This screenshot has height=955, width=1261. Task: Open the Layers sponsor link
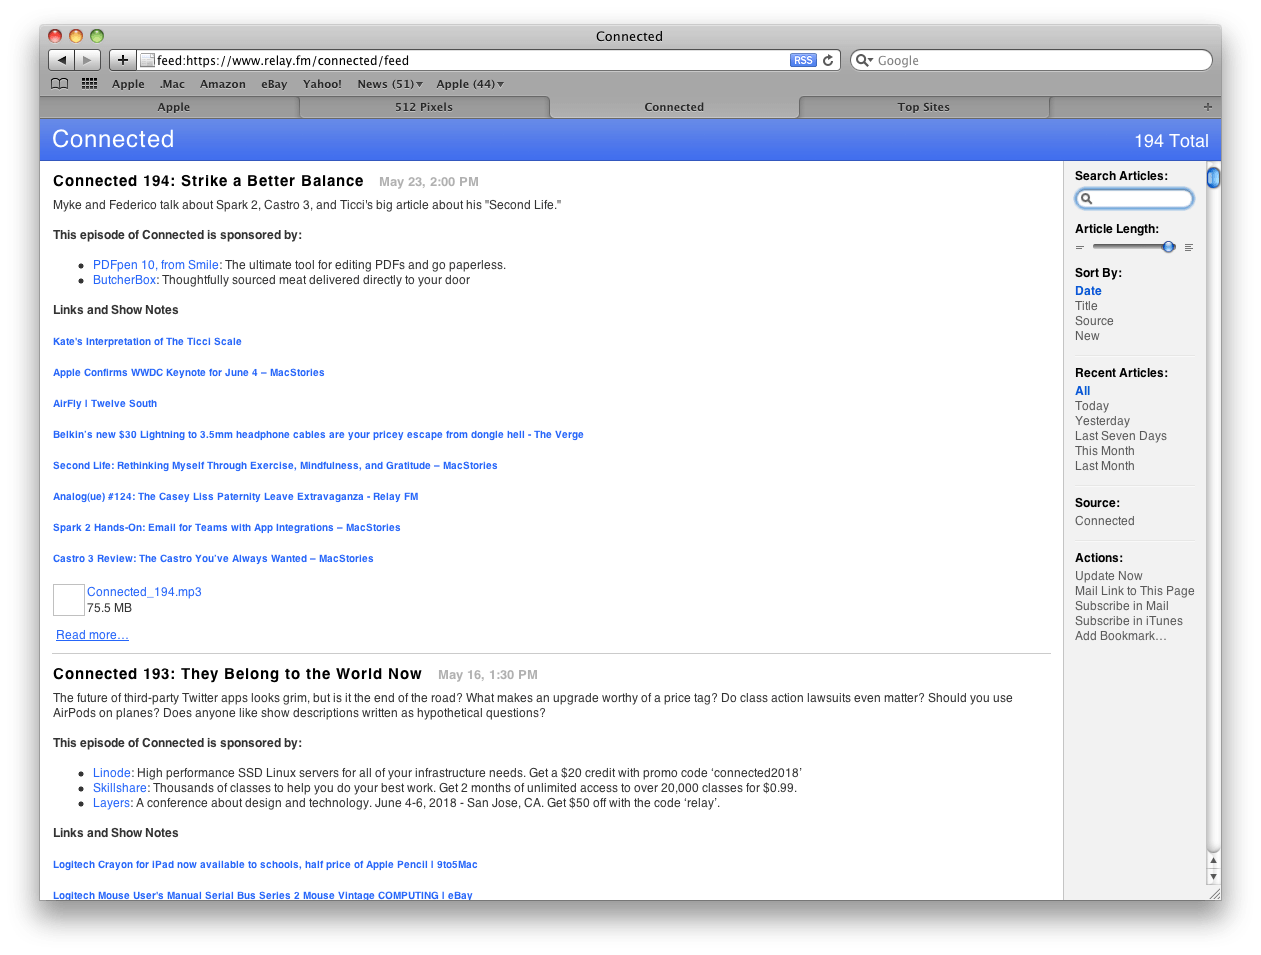[112, 803]
